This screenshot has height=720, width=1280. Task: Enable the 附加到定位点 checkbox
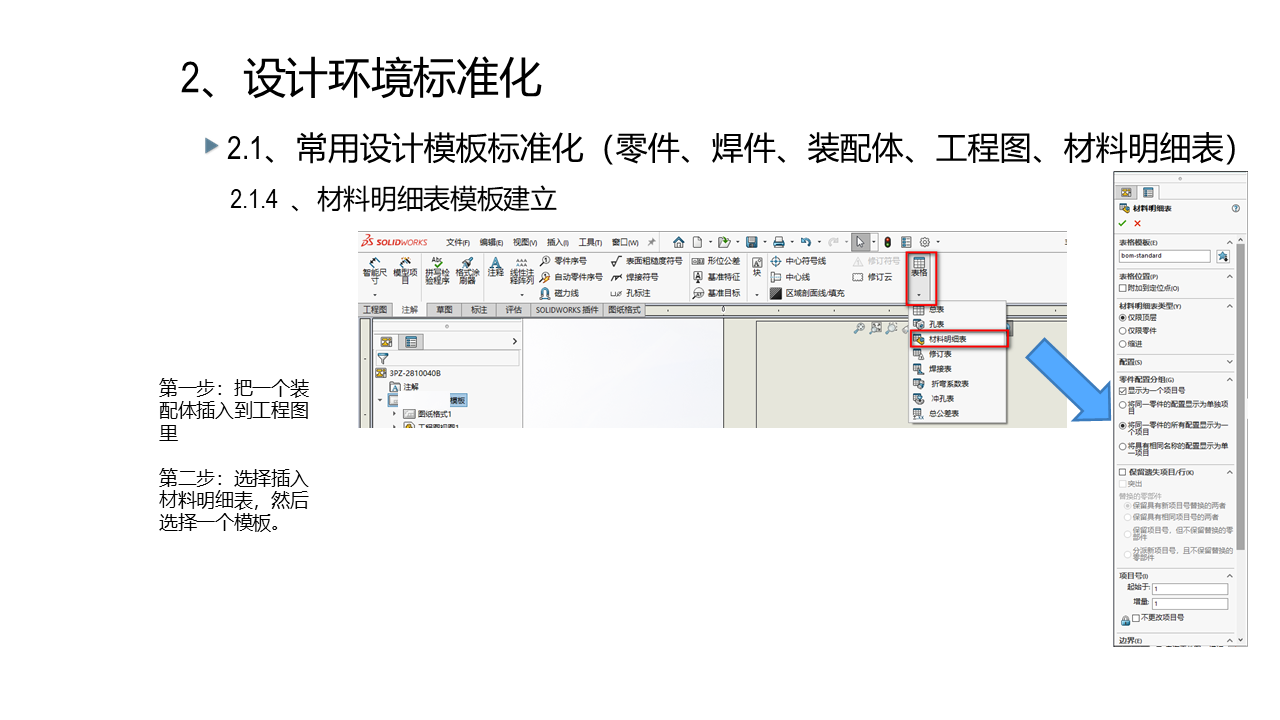(1123, 288)
